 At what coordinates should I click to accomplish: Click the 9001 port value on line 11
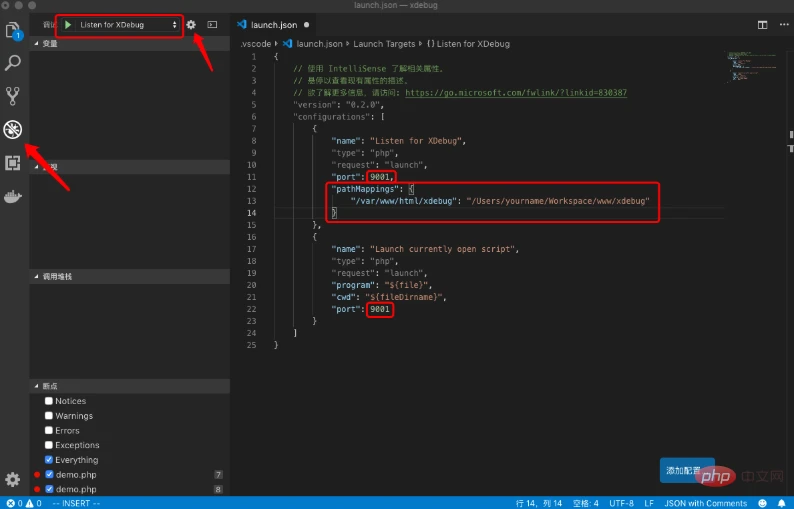tap(379, 177)
